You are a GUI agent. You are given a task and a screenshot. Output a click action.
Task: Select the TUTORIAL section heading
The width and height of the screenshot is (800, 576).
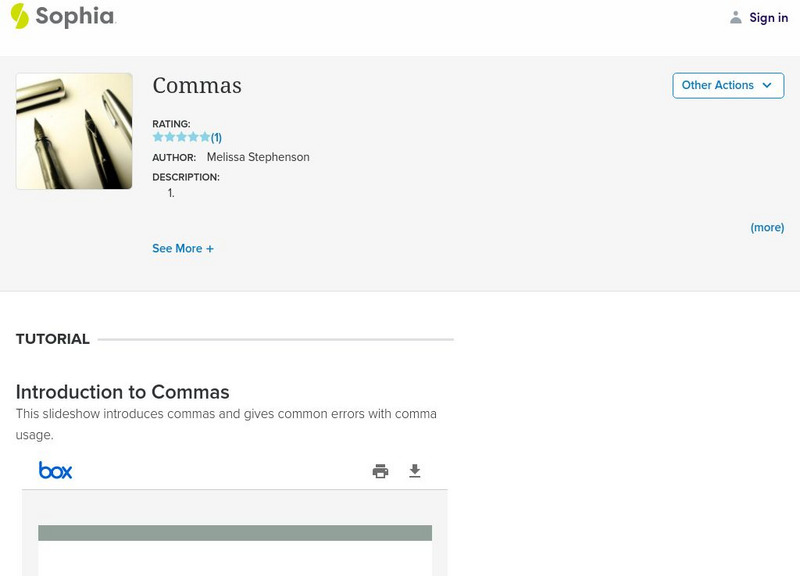pos(53,339)
